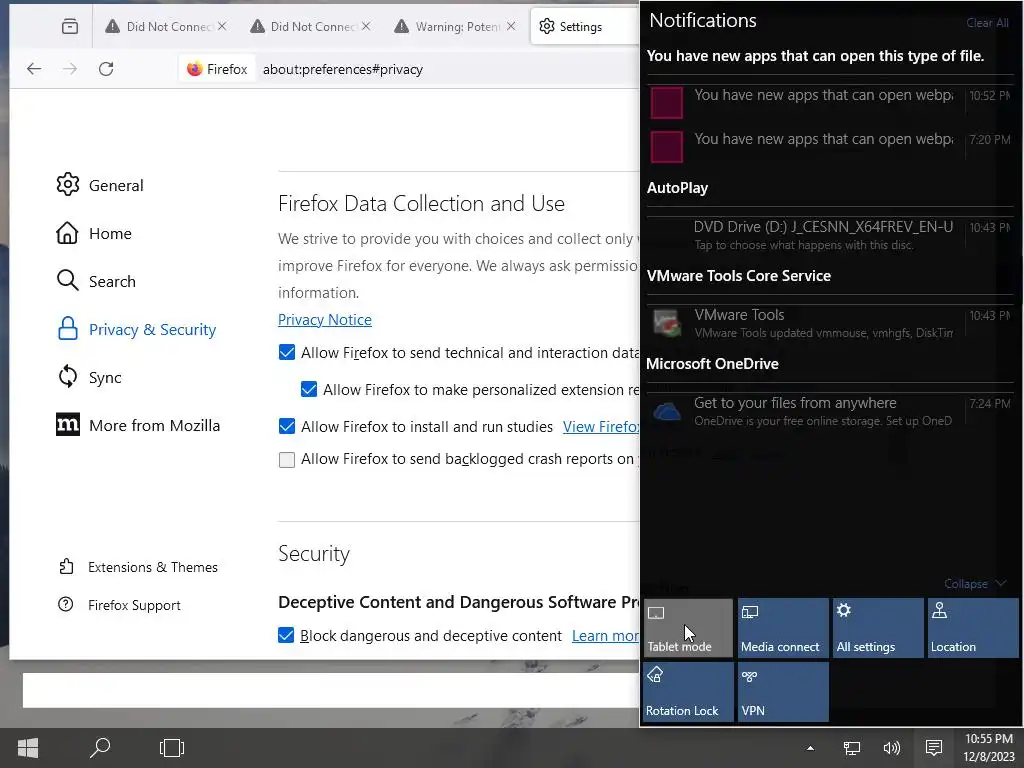This screenshot has height=768, width=1024.
Task: Reload the page with refresh icon
Action: pyautogui.click(x=106, y=69)
